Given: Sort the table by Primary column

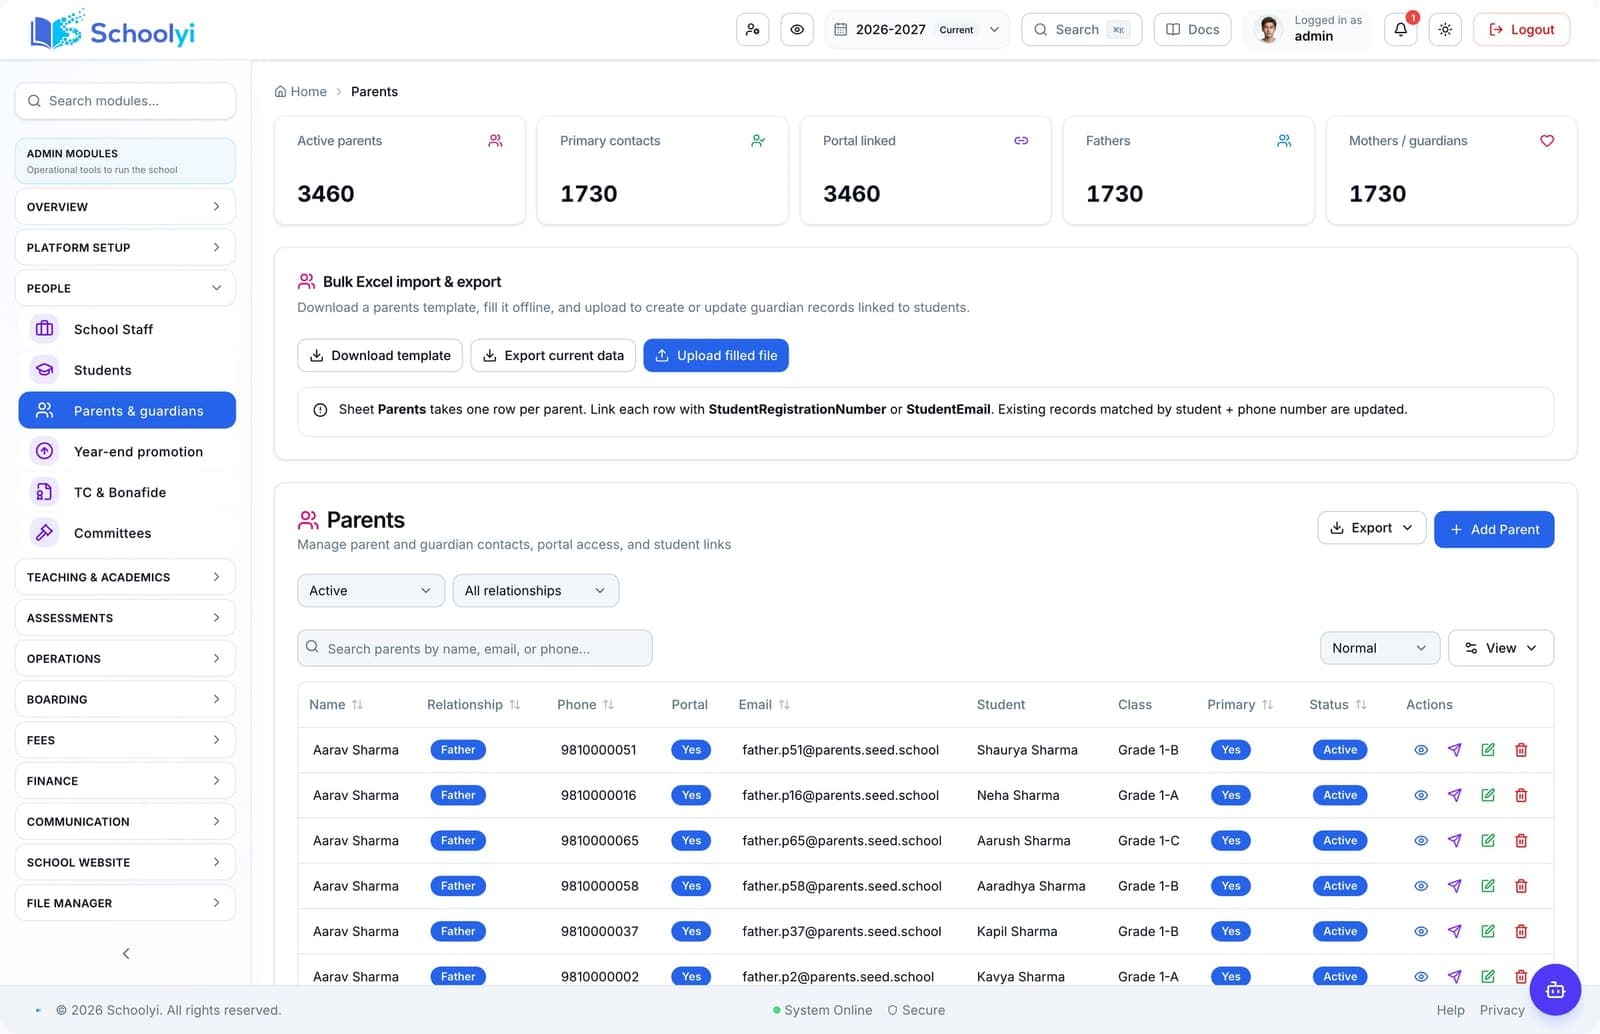Looking at the screenshot, I should [x=1240, y=705].
